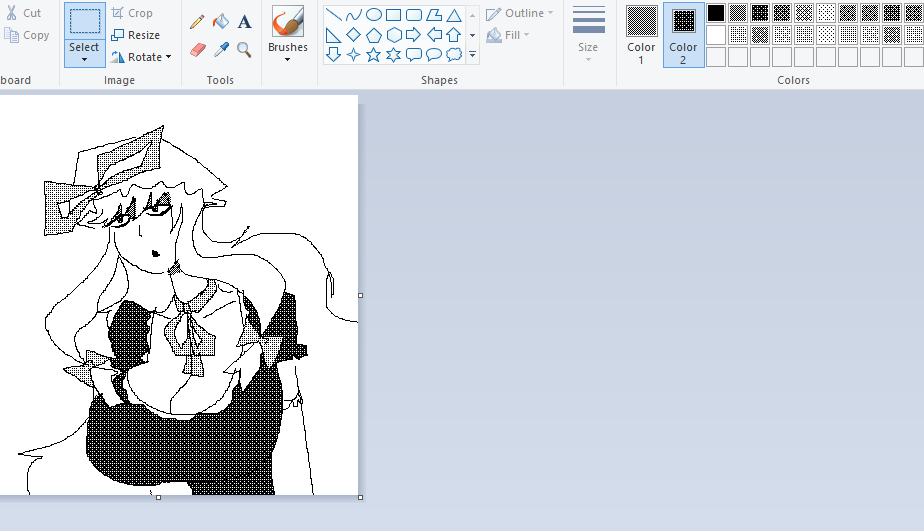
Task: Choose the Triangle shape
Action: coord(454,15)
